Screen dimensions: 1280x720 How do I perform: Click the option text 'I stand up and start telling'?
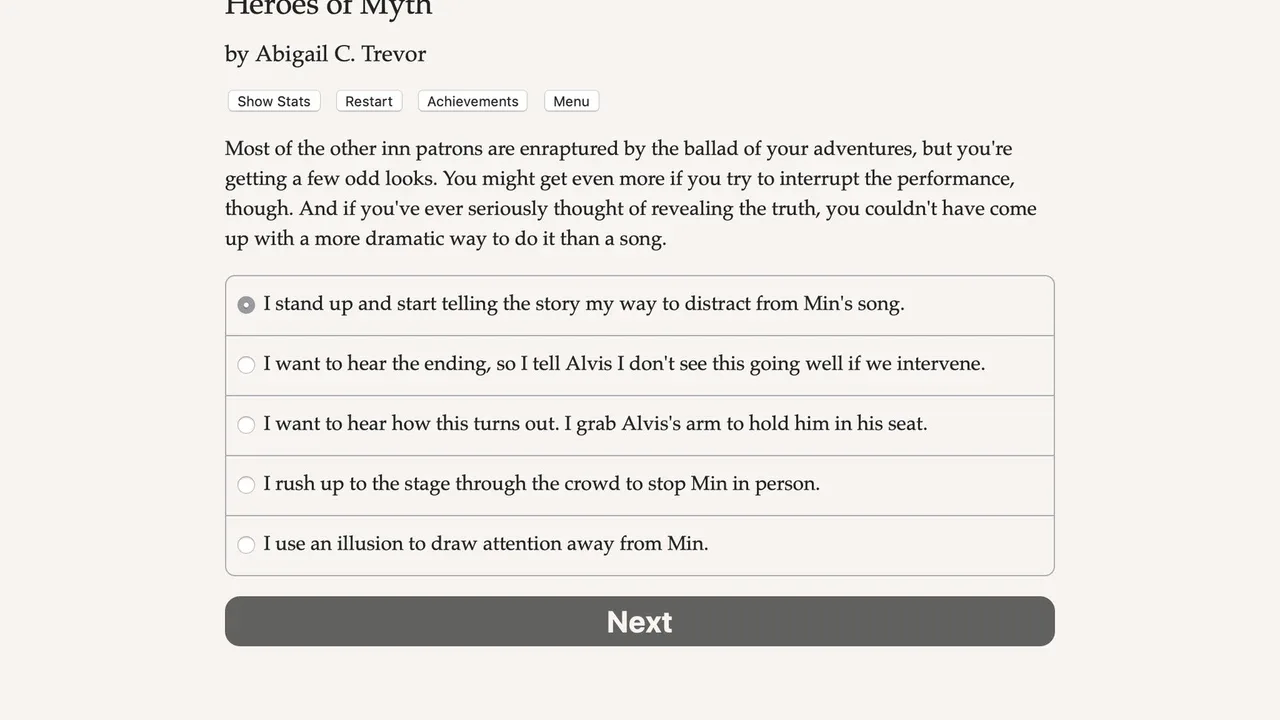[584, 304]
